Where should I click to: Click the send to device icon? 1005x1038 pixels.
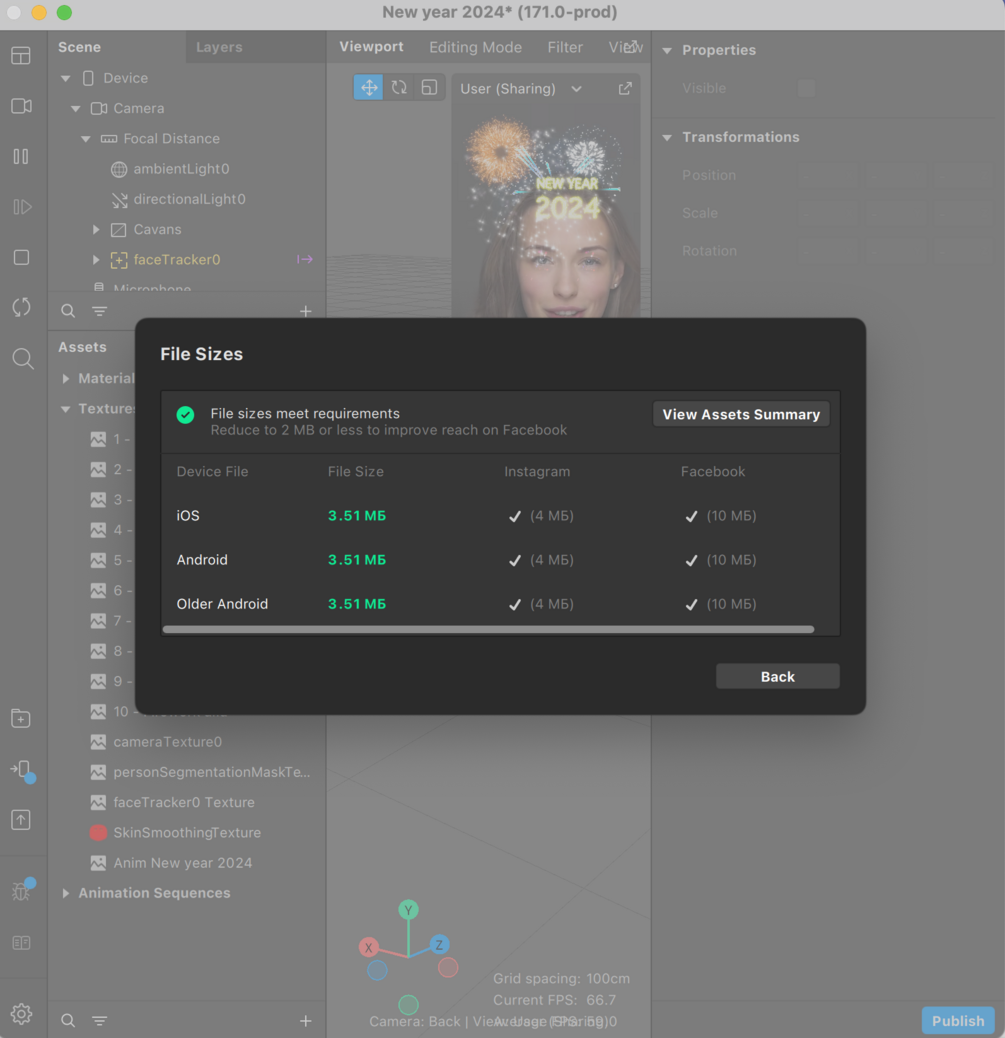(x=23, y=771)
